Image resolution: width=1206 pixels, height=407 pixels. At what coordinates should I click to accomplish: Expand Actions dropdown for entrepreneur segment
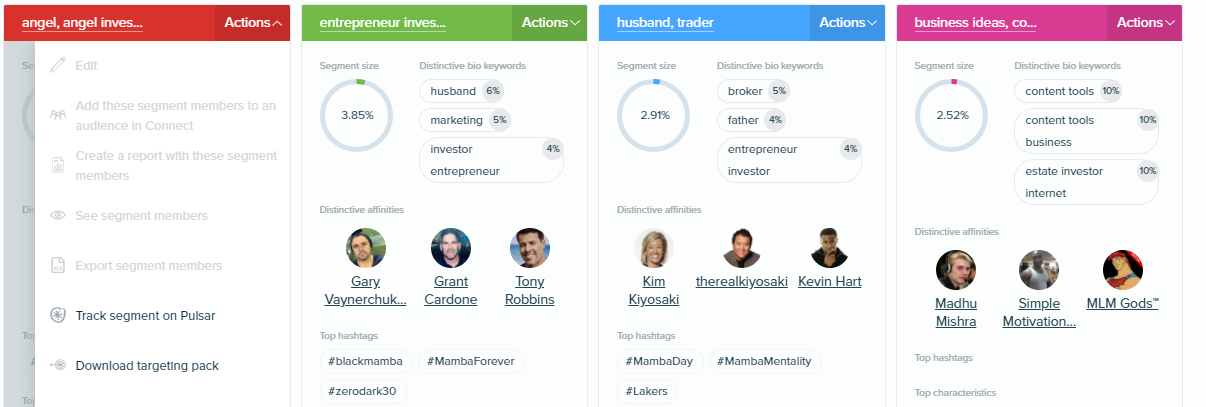549,22
